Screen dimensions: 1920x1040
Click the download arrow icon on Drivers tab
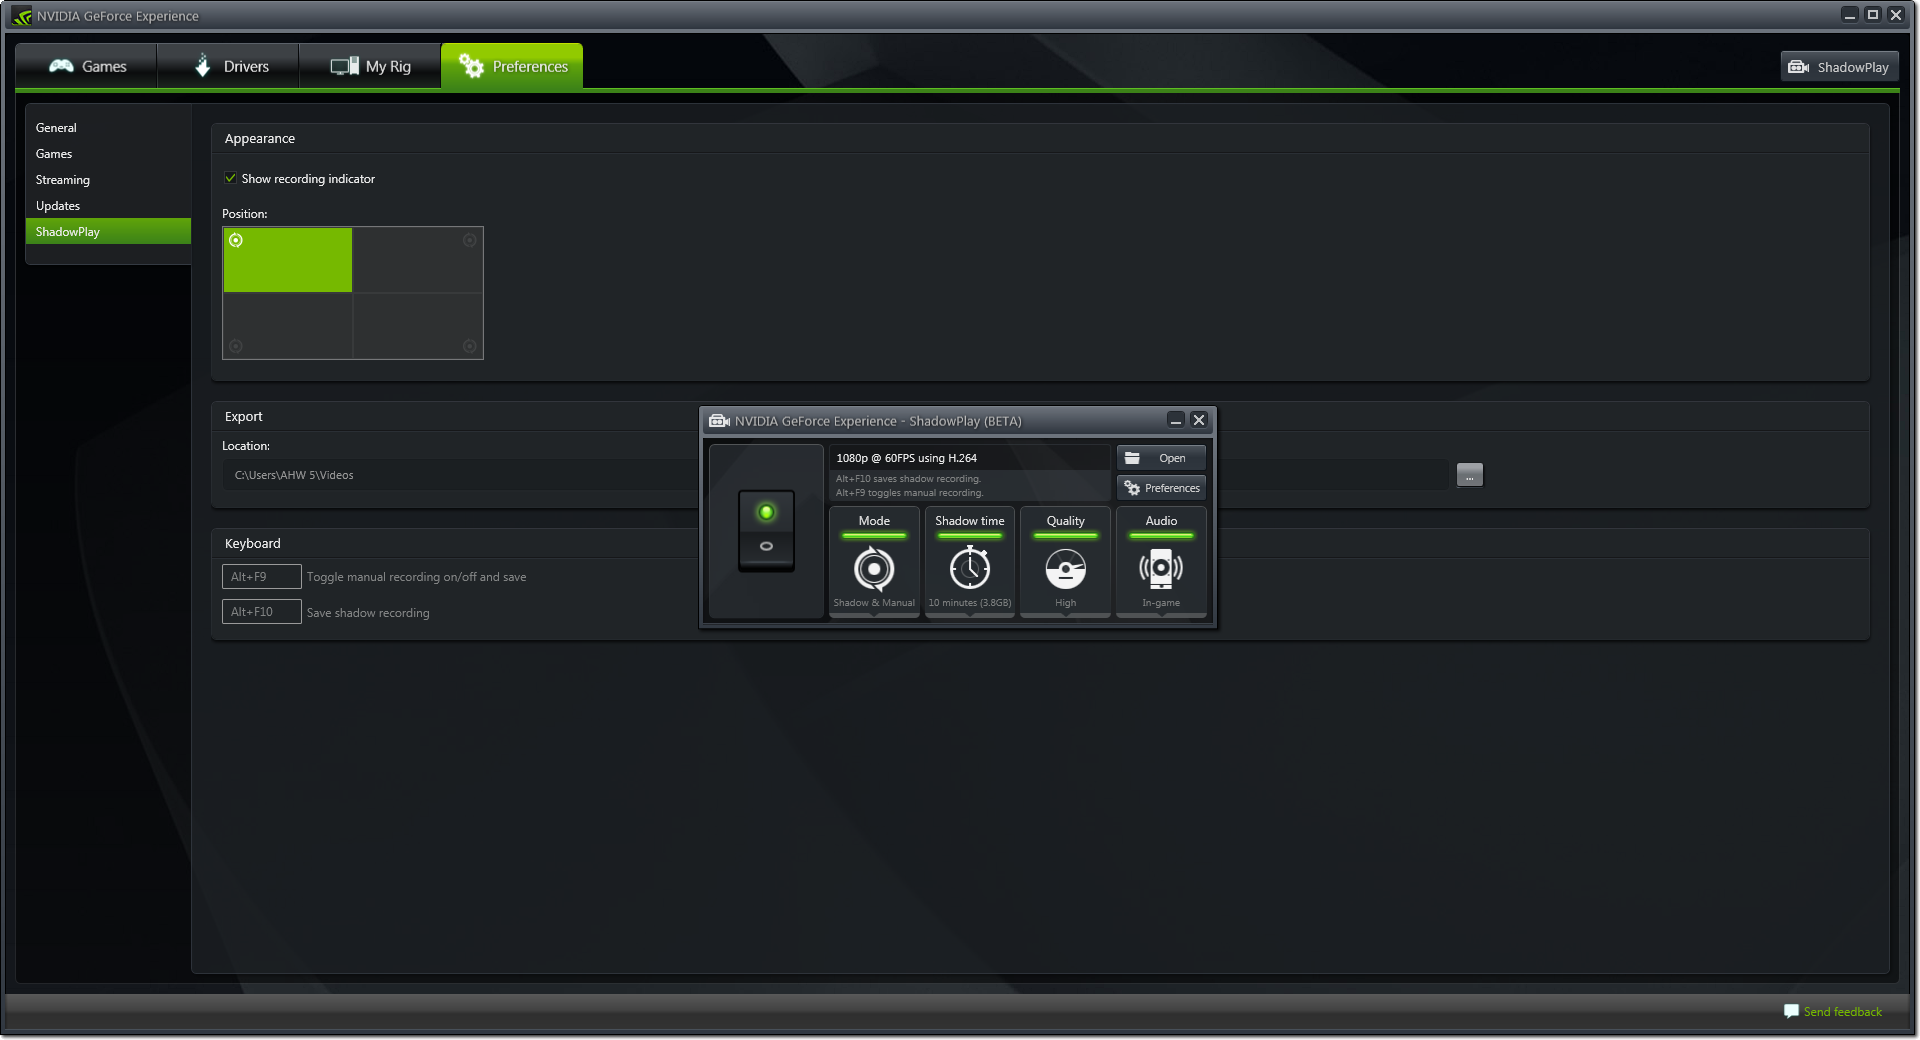203,65
